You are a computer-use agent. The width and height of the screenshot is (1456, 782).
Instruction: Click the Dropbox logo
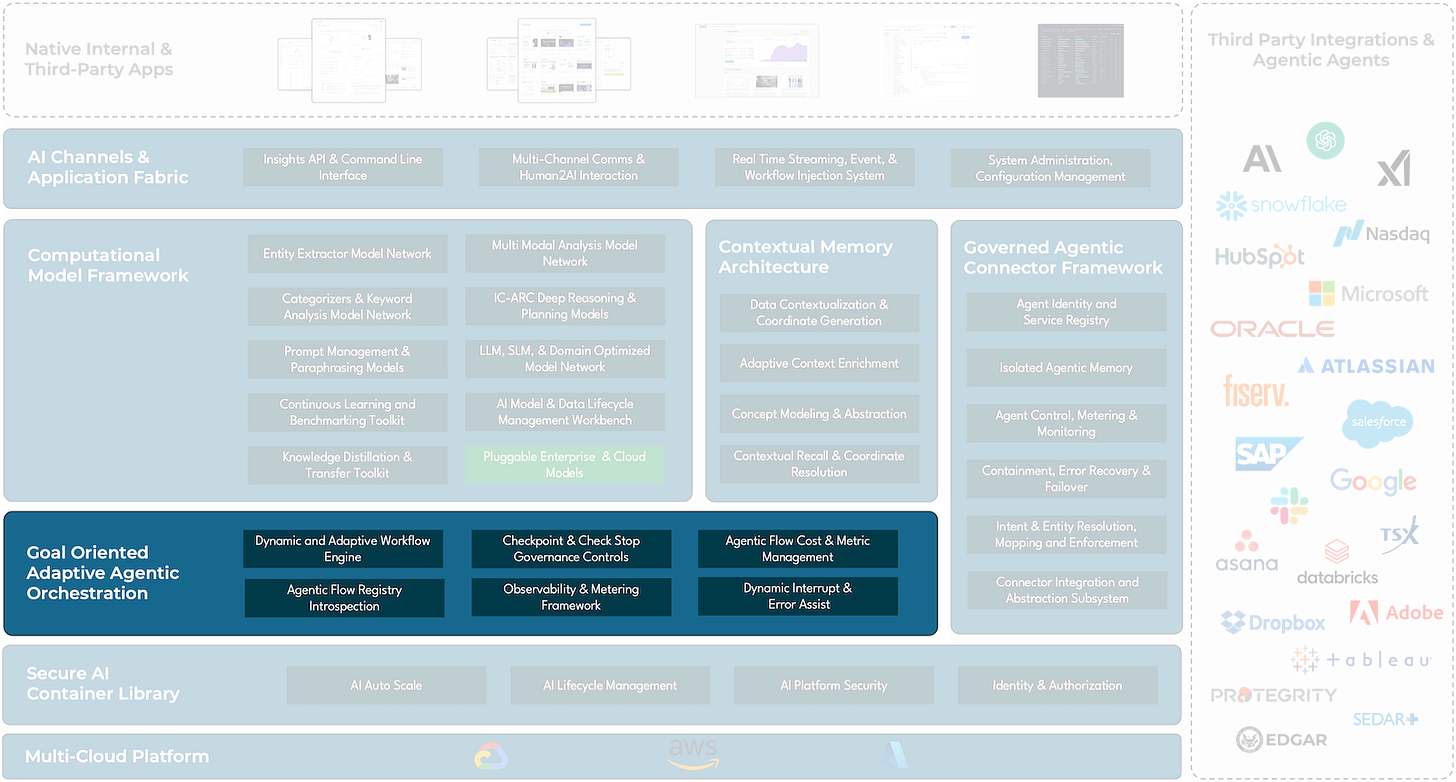1273,623
